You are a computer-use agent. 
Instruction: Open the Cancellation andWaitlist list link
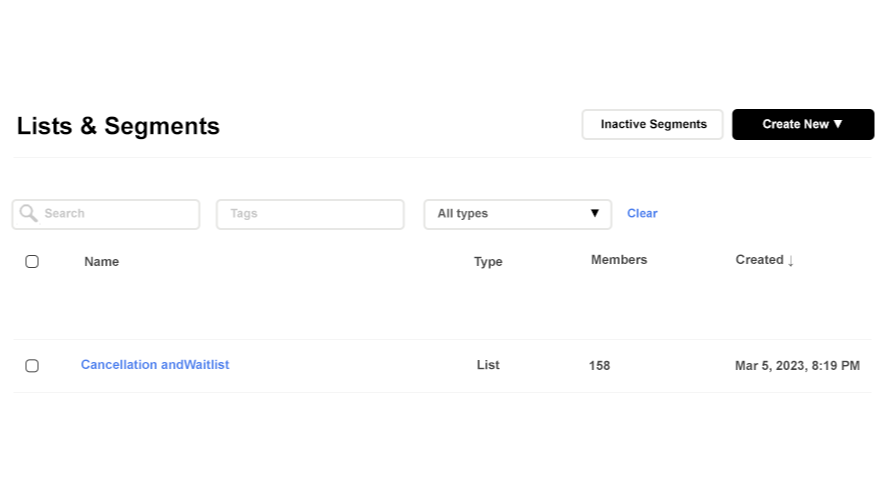[155, 365]
